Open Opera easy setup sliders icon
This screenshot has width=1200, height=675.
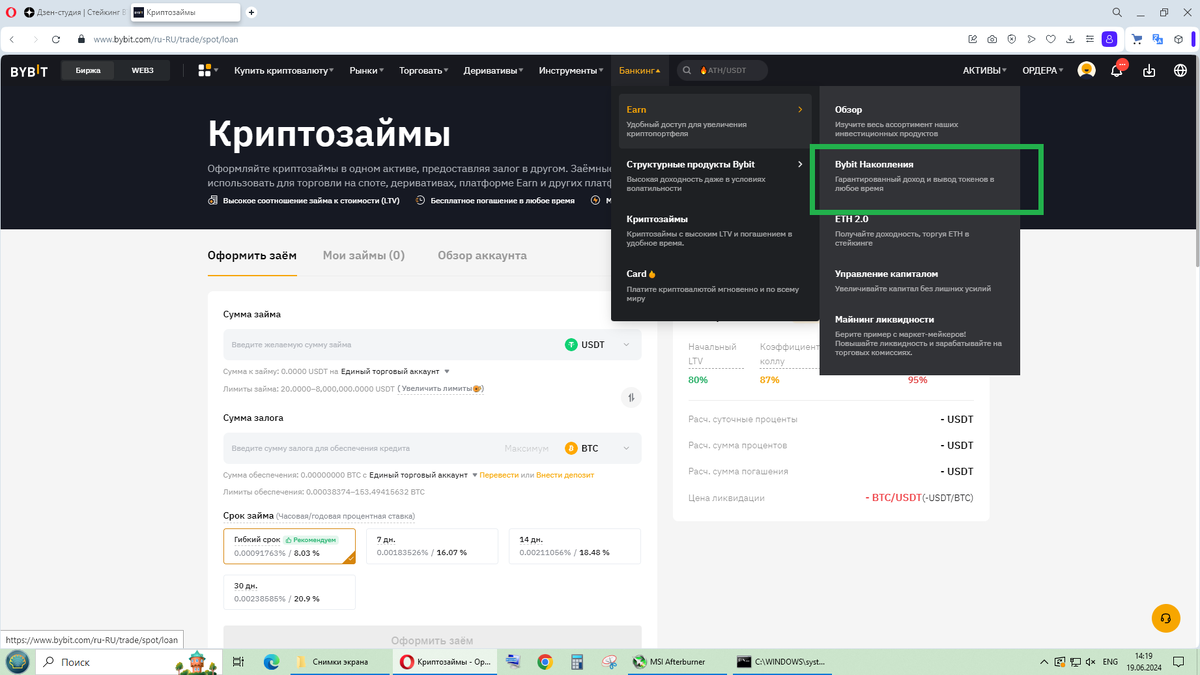[1089, 39]
